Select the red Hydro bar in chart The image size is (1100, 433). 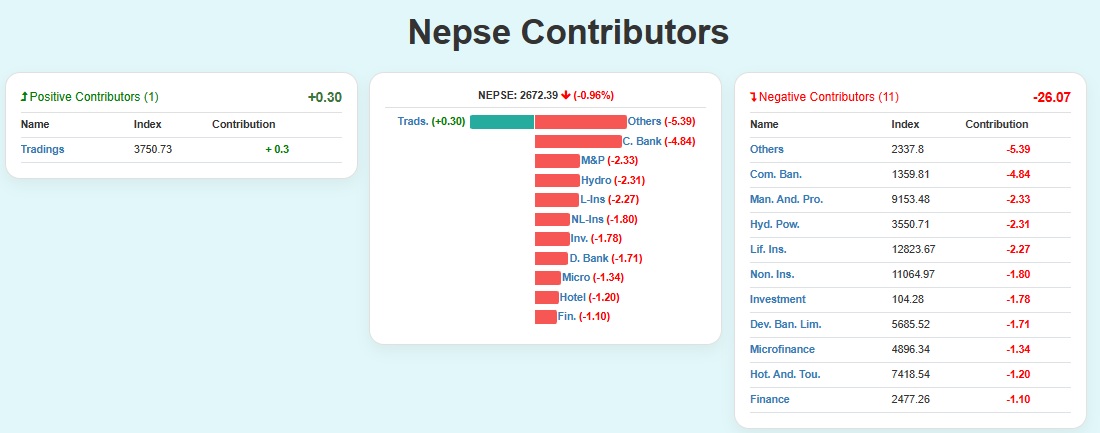[x=557, y=180]
